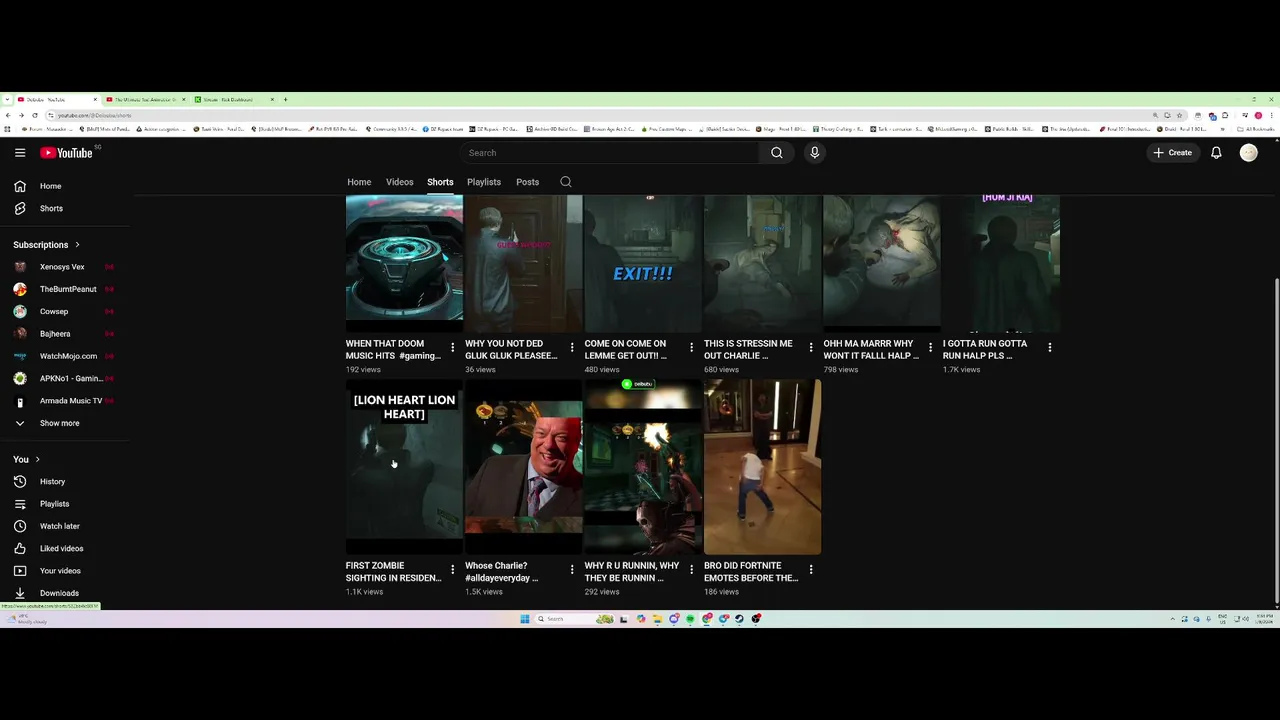Show hidden system tray icons chevron
Screen dimensions: 1280x720
[1172, 619]
